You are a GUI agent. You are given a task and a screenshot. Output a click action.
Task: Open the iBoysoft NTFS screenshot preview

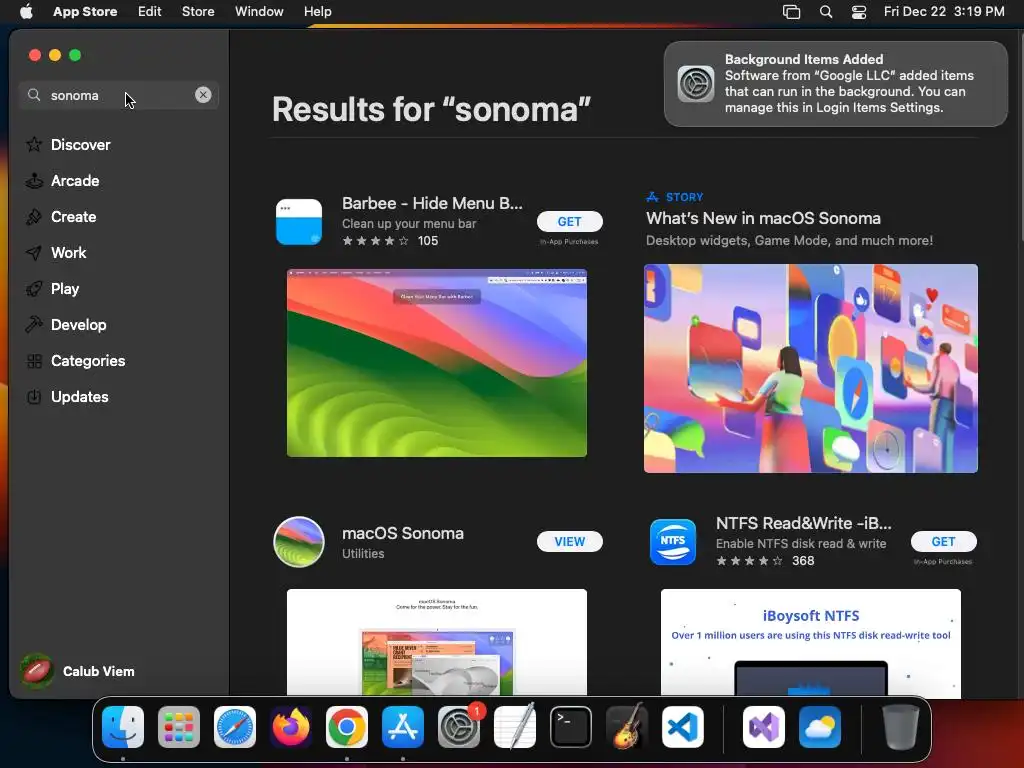(811, 642)
